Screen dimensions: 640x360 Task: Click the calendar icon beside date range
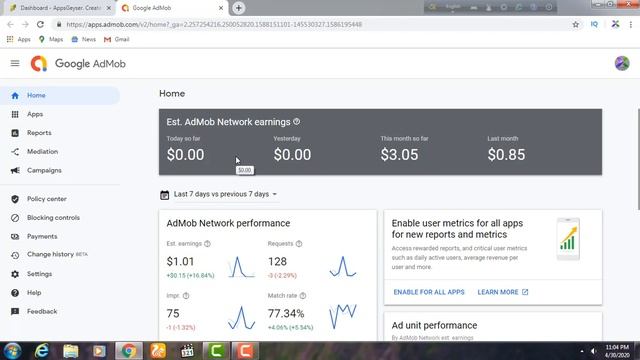[x=164, y=195]
